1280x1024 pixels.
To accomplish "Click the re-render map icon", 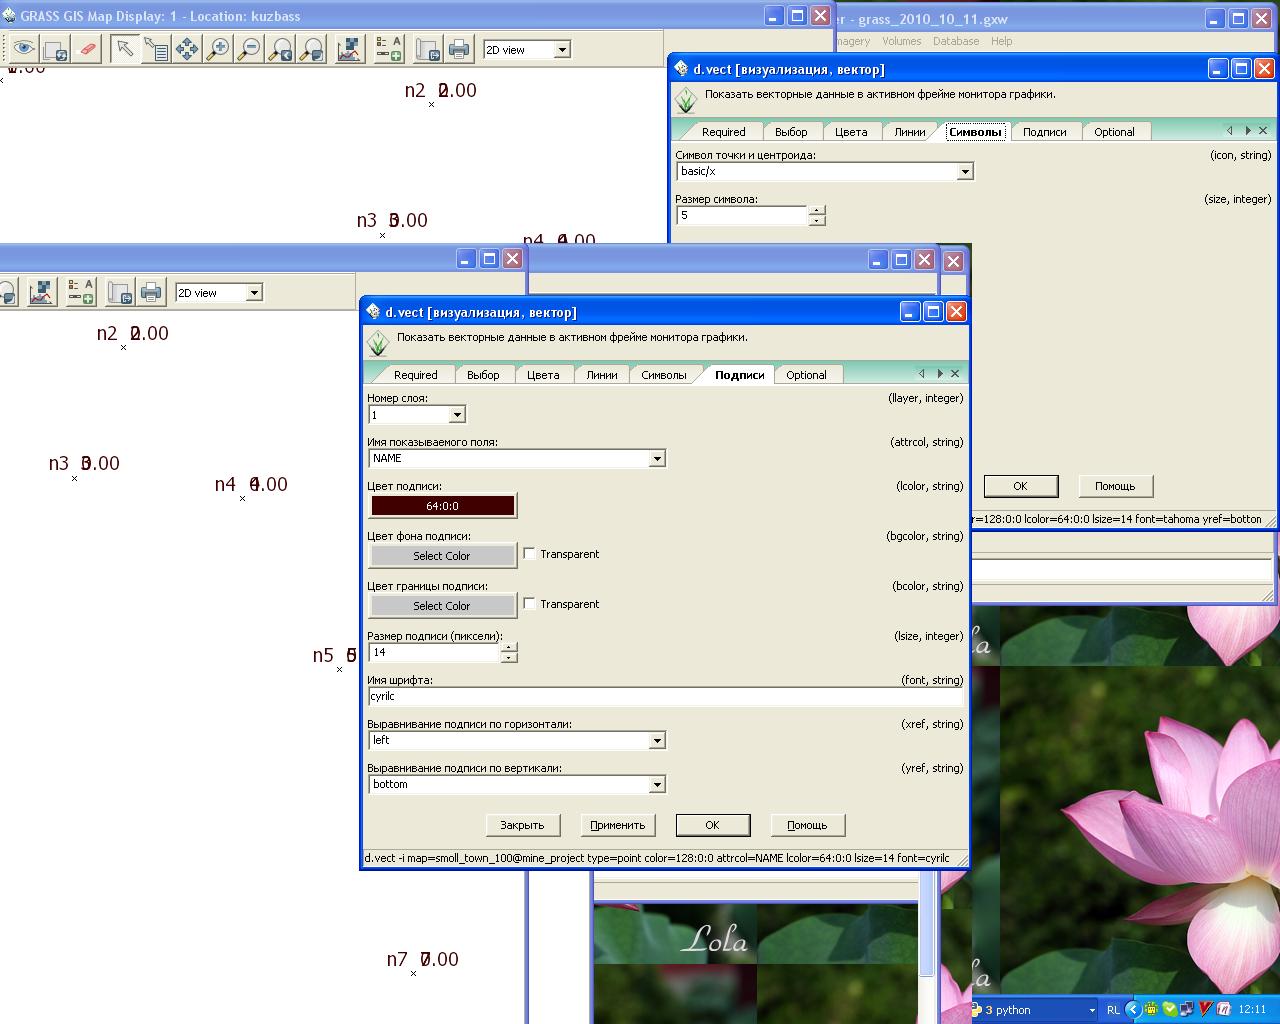I will 56,49.
